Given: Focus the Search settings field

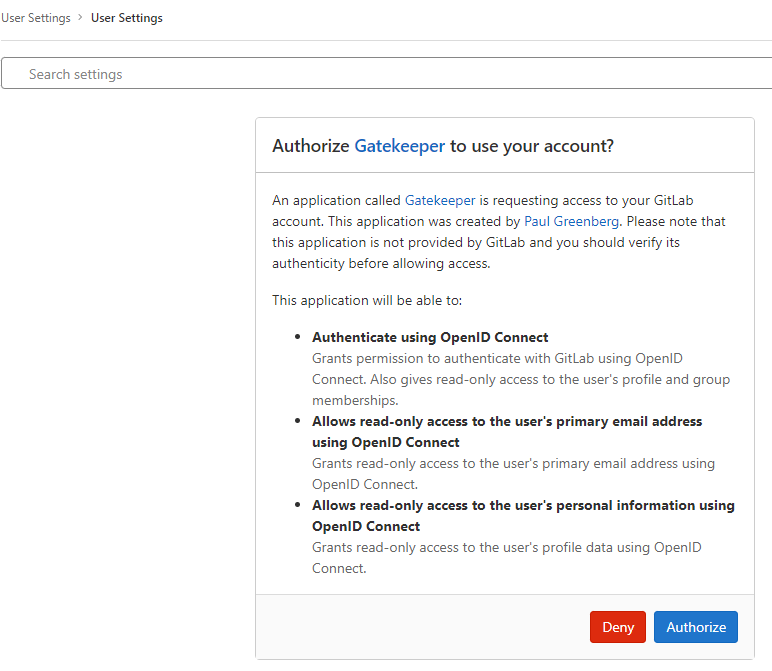Looking at the screenshot, I should pyautogui.click(x=390, y=74).
